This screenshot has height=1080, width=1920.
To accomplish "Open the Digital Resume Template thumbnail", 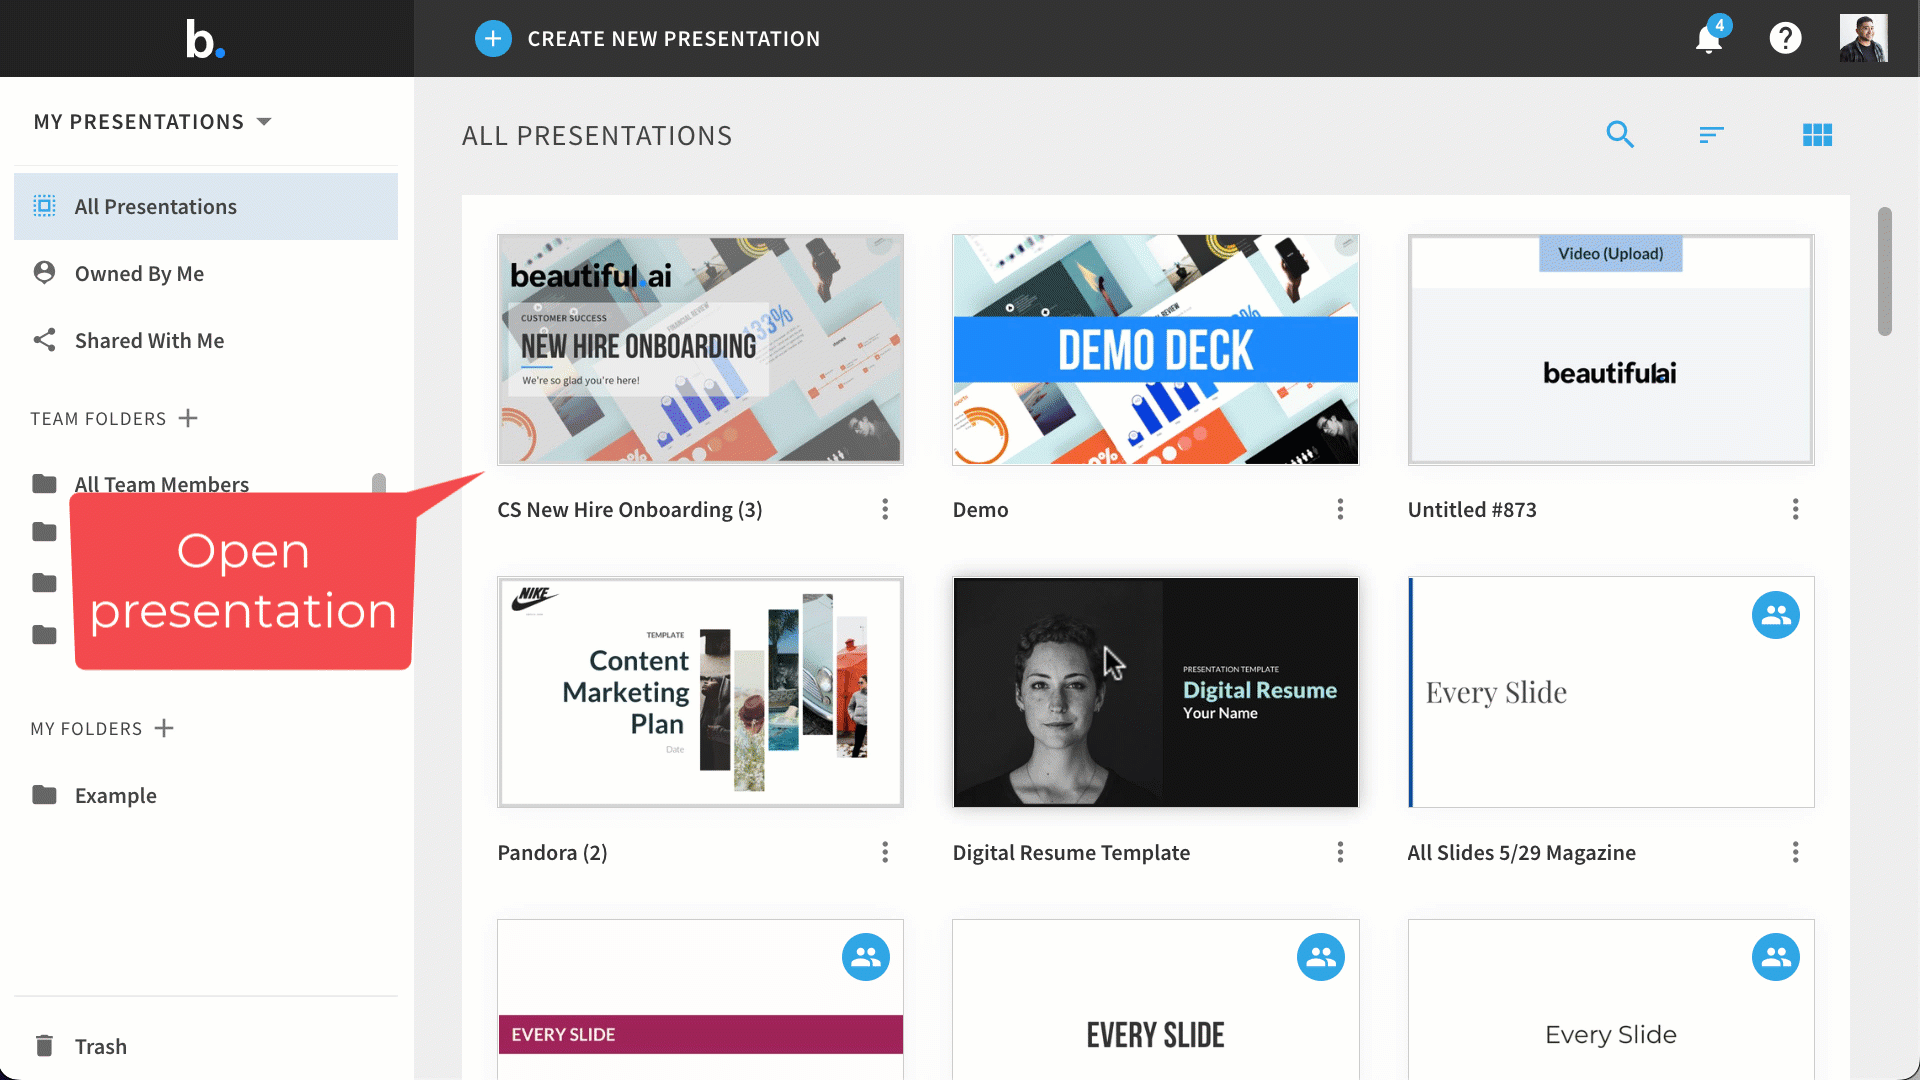I will coord(1155,692).
